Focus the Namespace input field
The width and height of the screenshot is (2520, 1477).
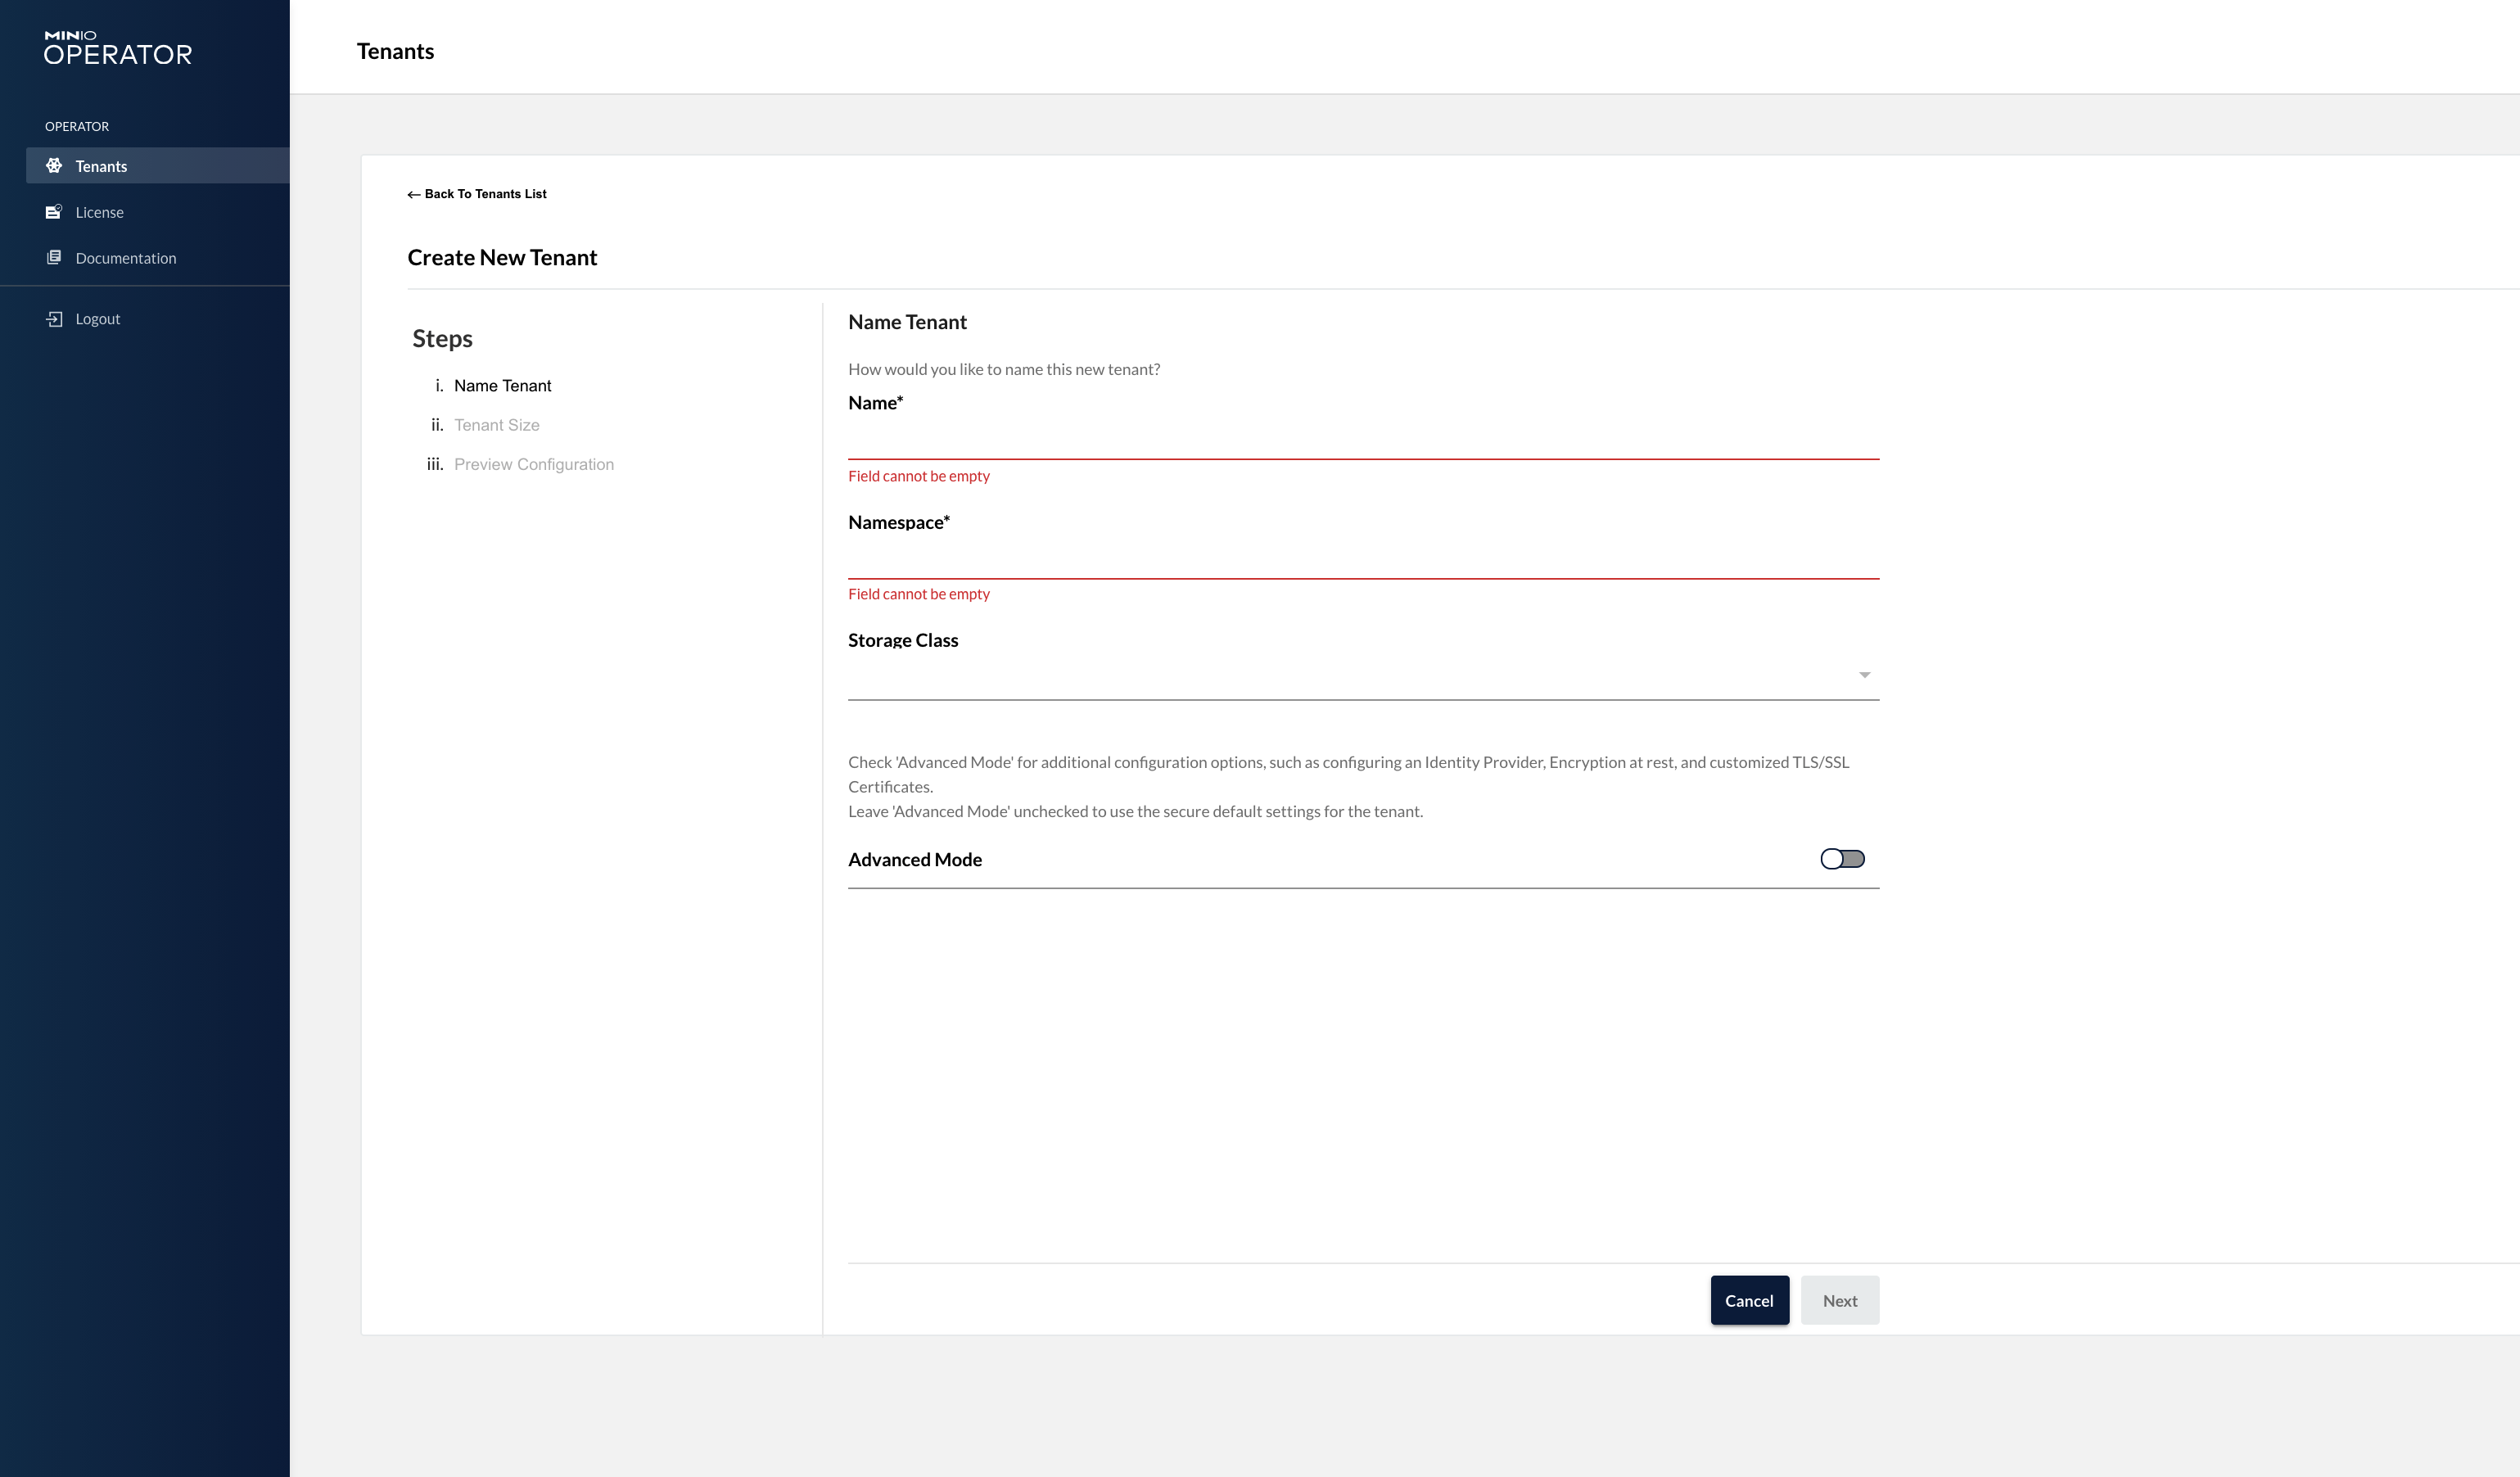(1362, 558)
